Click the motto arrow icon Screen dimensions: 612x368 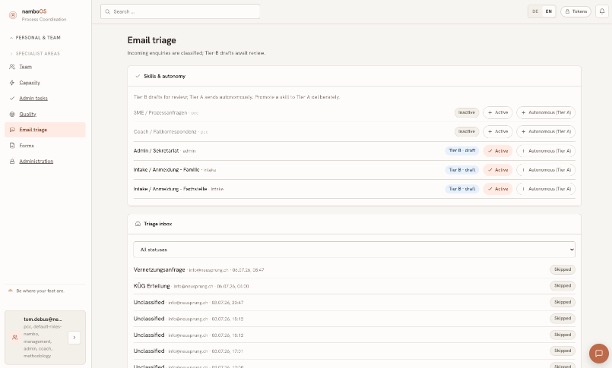tap(11, 291)
